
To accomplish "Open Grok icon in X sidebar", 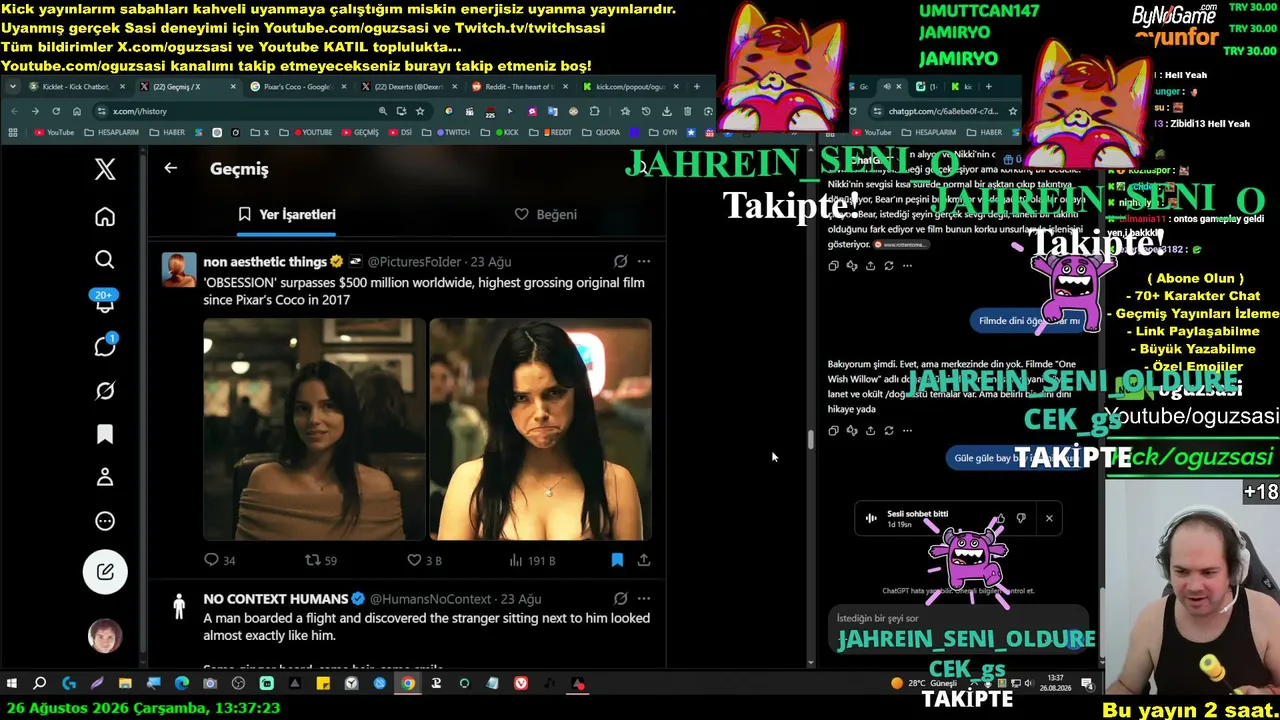I will tap(105, 390).
